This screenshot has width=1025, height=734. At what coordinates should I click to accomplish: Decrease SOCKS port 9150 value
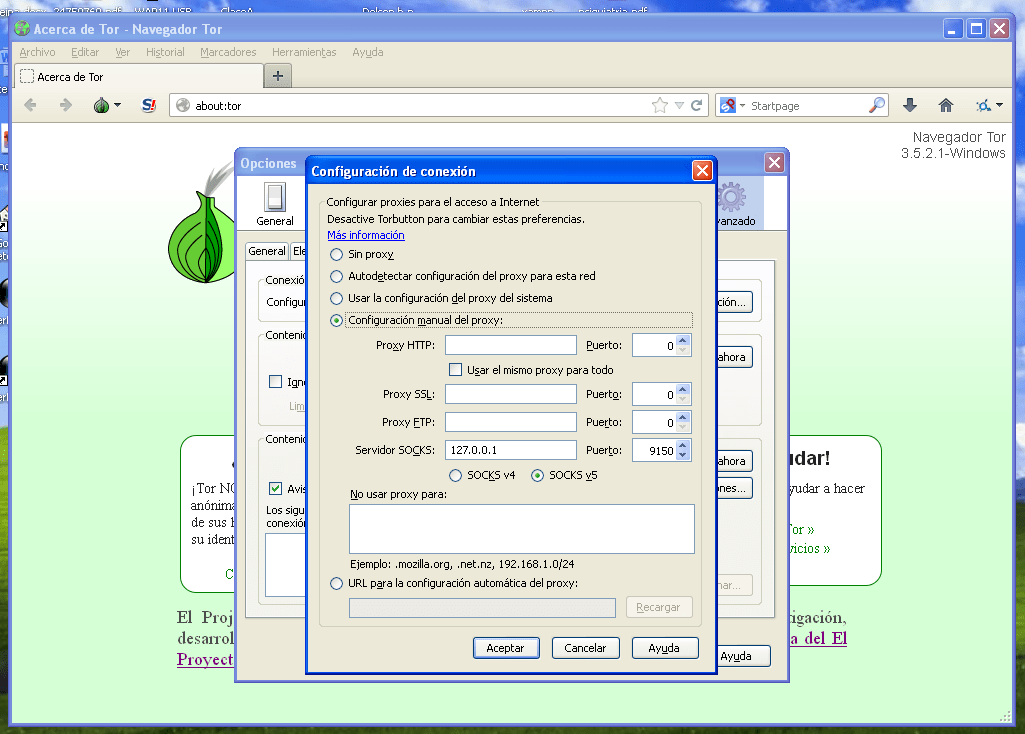pos(683,455)
